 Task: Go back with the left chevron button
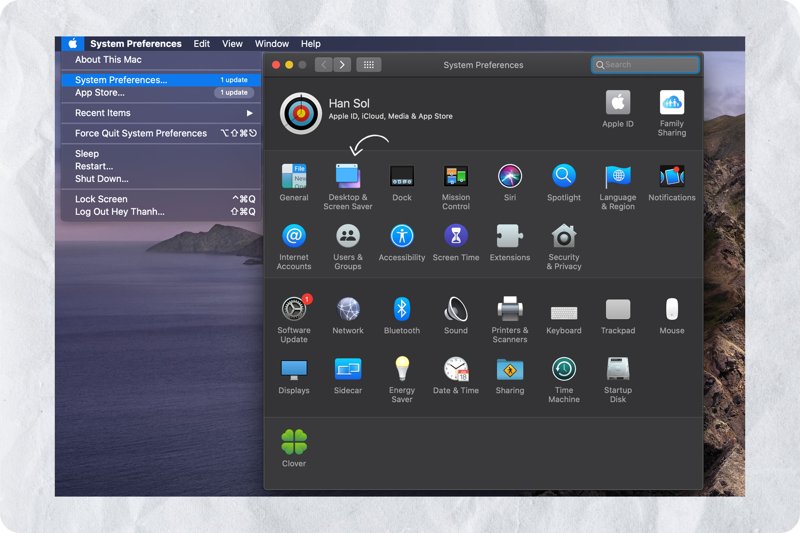(324, 65)
